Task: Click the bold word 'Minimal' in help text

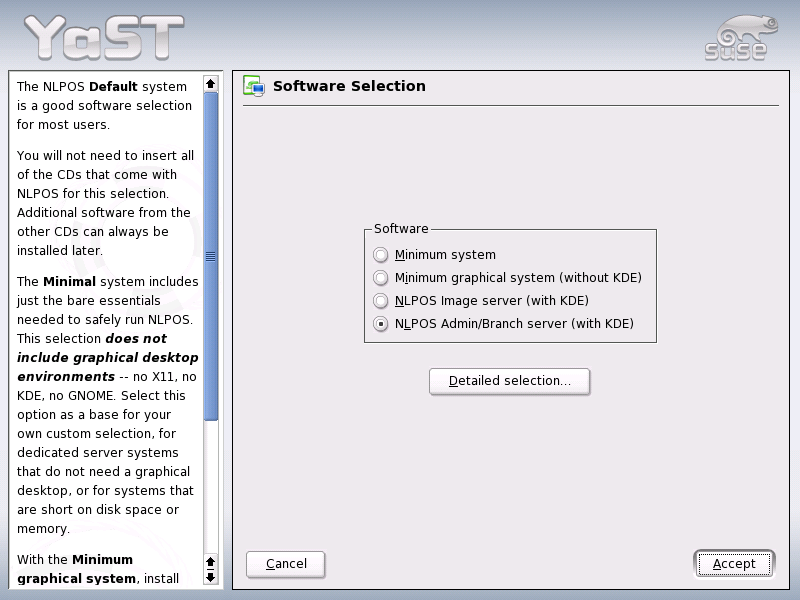Action: coord(69,281)
